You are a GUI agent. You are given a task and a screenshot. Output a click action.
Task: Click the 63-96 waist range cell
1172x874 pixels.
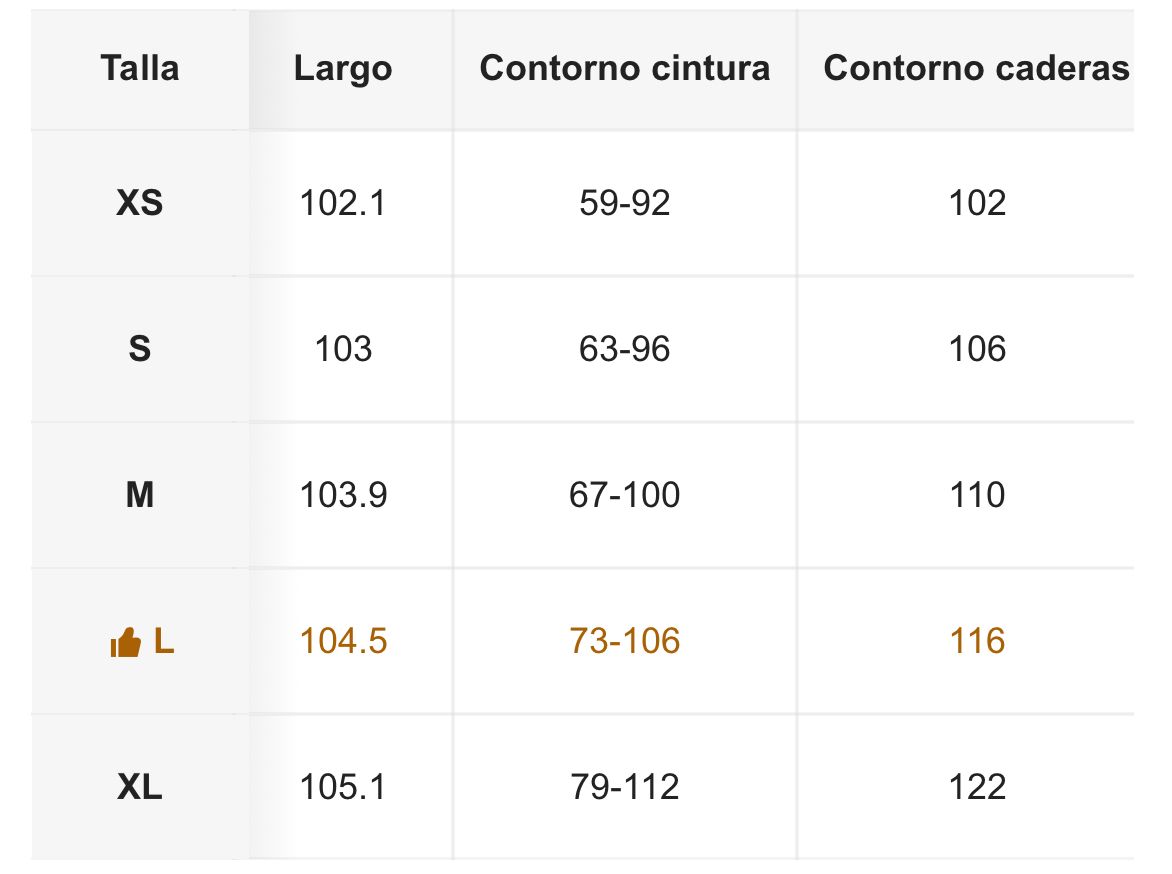point(625,350)
